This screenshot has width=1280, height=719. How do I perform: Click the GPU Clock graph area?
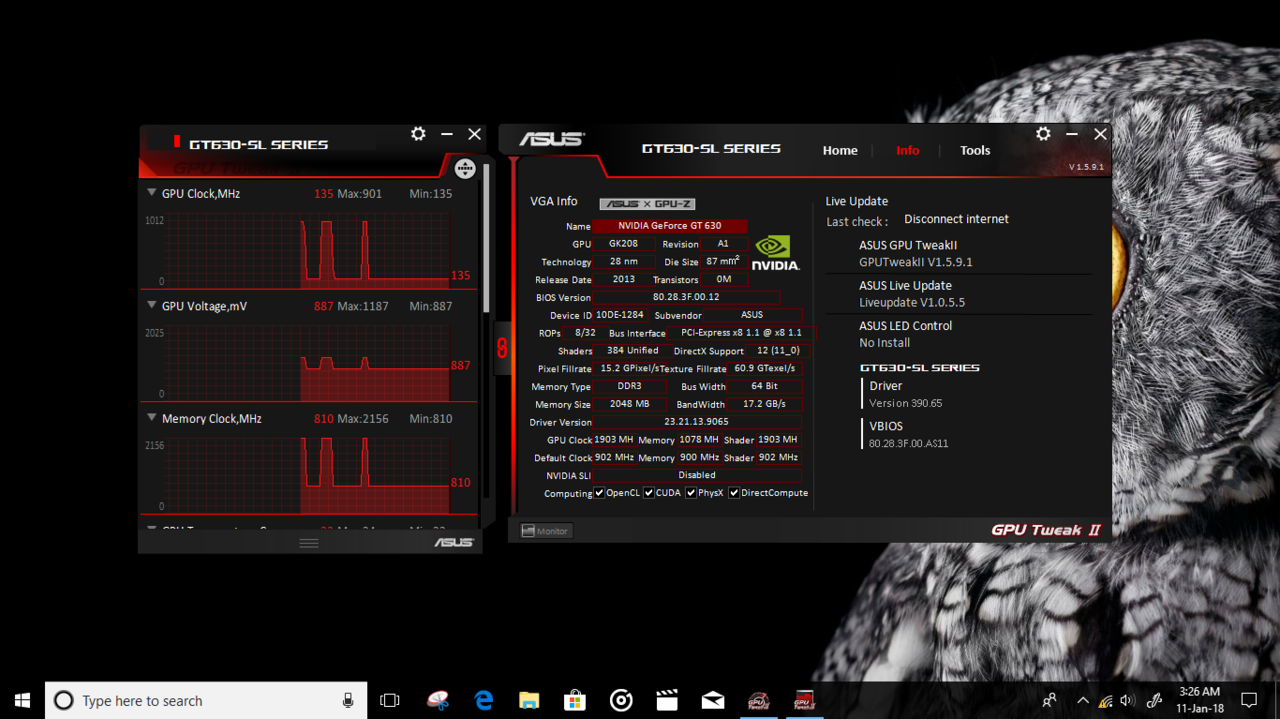307,250
